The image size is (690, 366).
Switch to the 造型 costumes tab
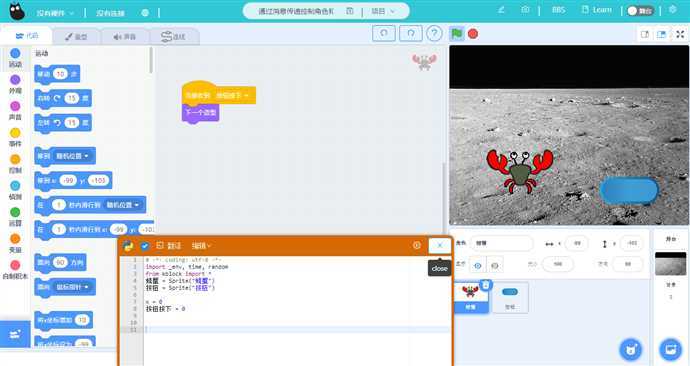point(77,37)
